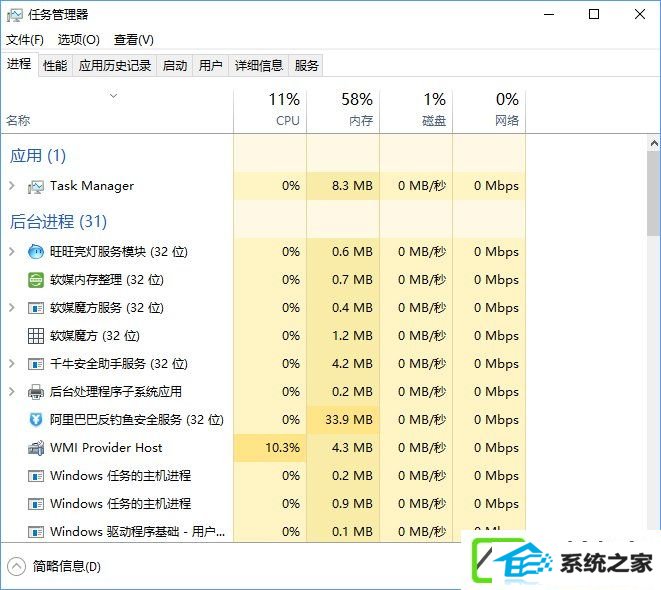Sort by the 内存 column header

point(343,112)
